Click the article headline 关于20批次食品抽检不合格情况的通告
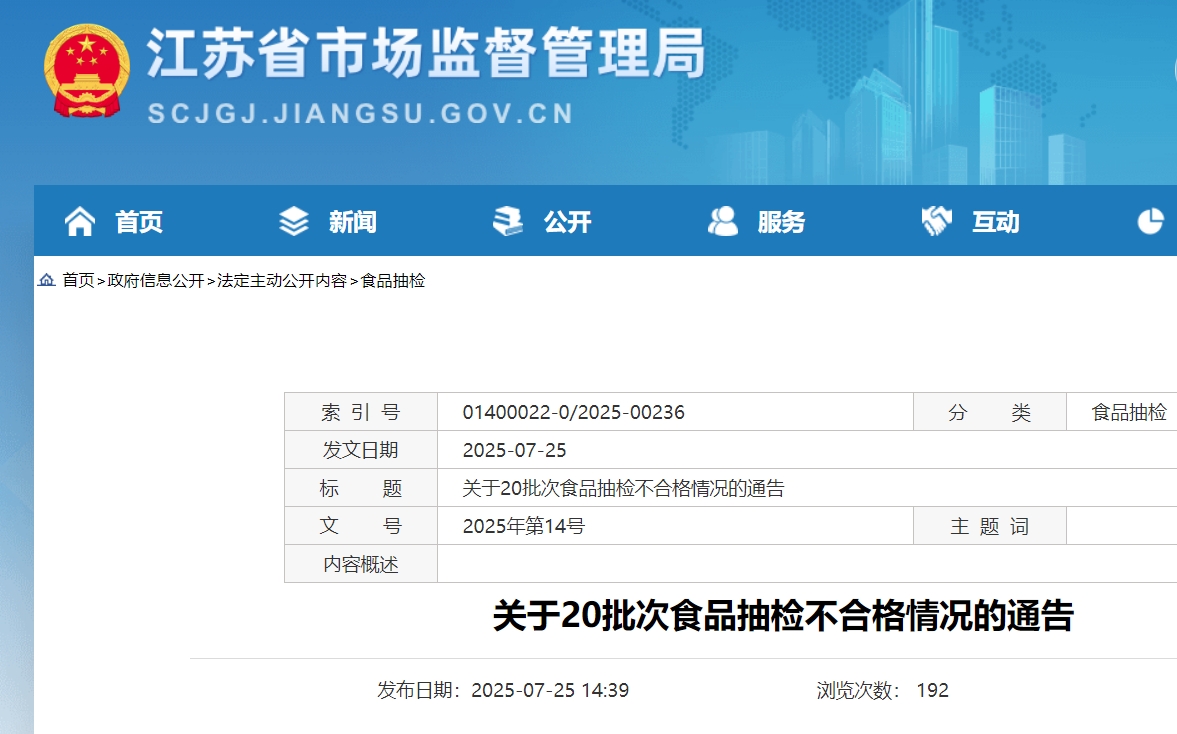 click(782, 616)
